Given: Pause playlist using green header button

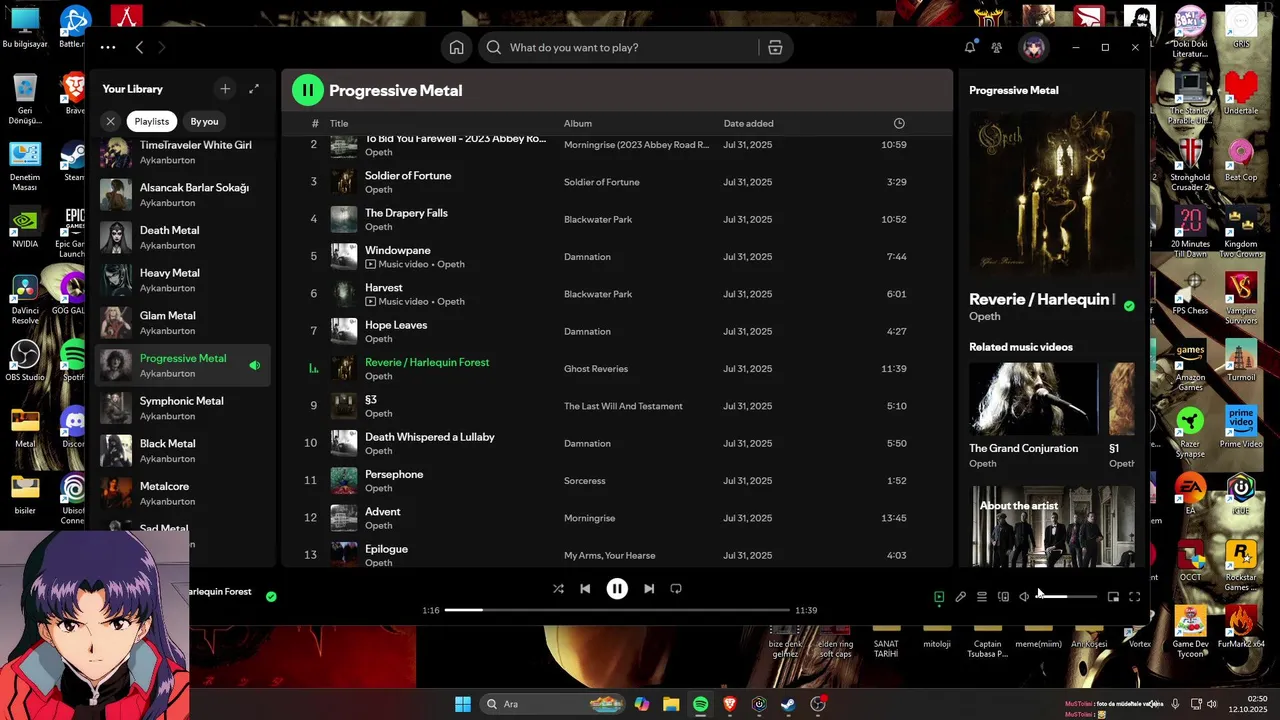Looking at the screenshot, I should [308, 90].
